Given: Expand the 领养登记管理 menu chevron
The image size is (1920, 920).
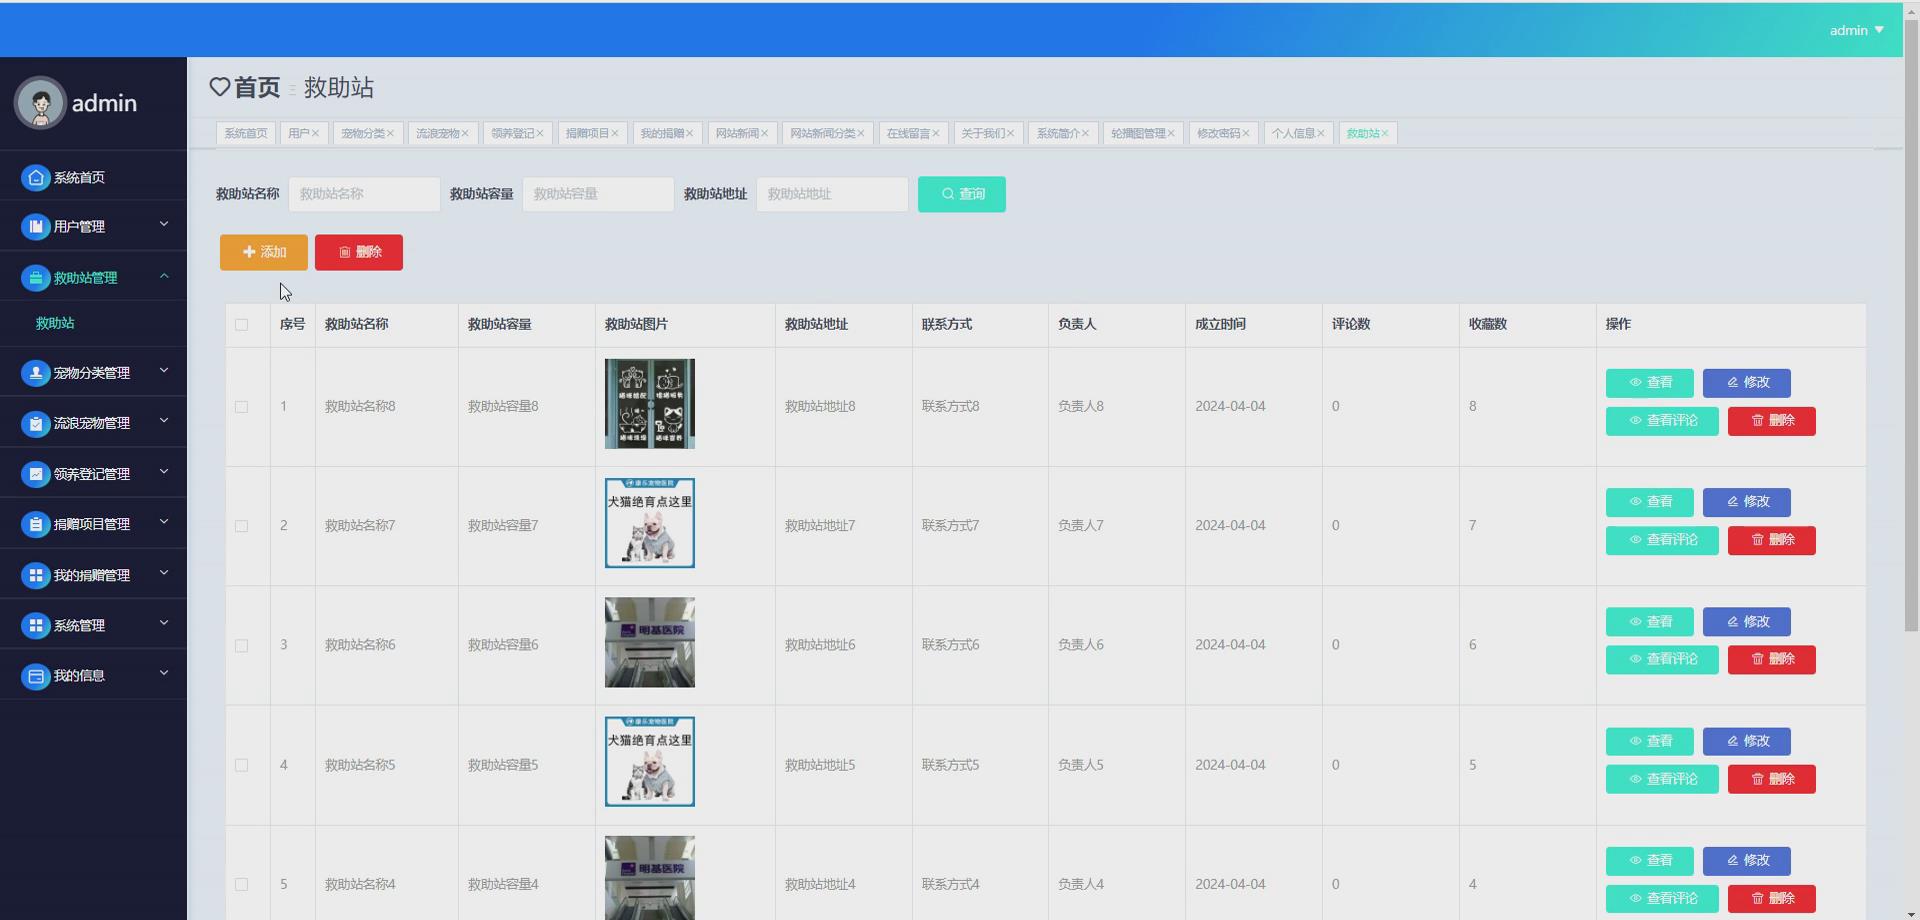Looking at the screenshot, I should [x=164, y=471].
